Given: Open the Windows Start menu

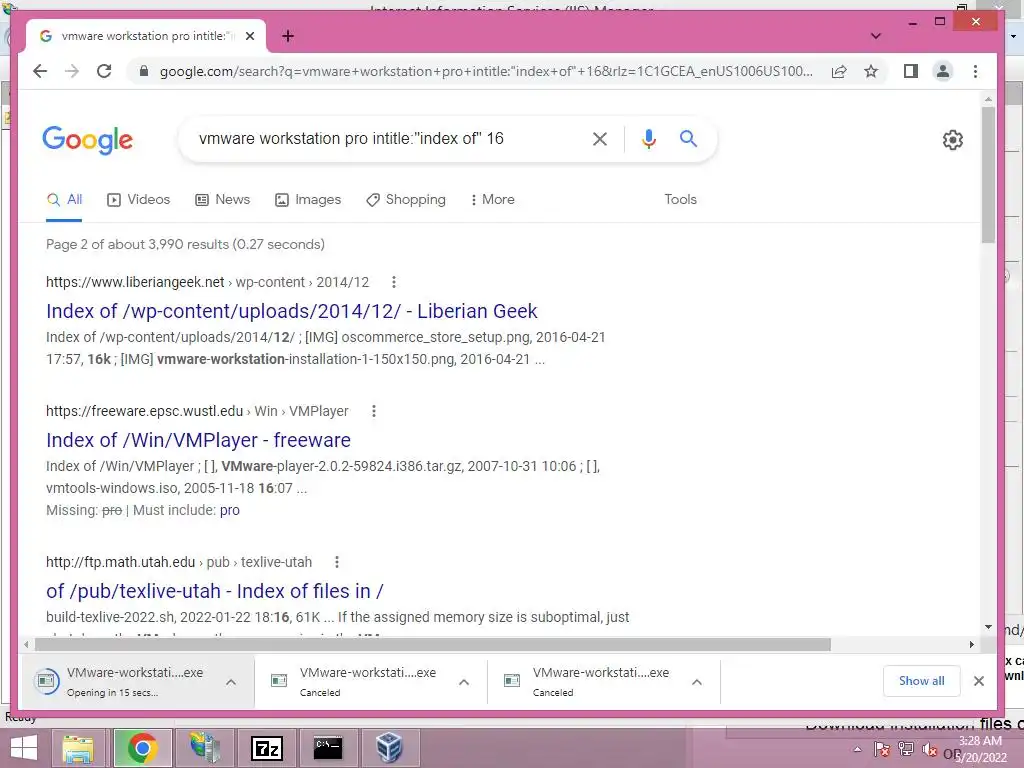Looking at the screenshot, I should (24, 748).
